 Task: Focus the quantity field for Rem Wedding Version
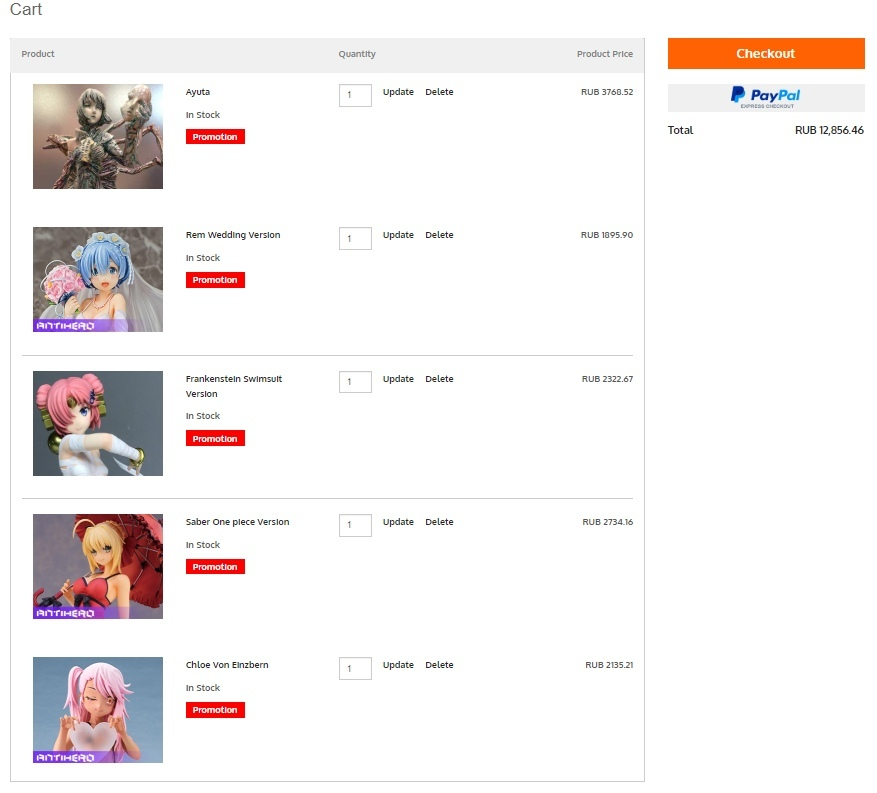(x=355, y=238)
